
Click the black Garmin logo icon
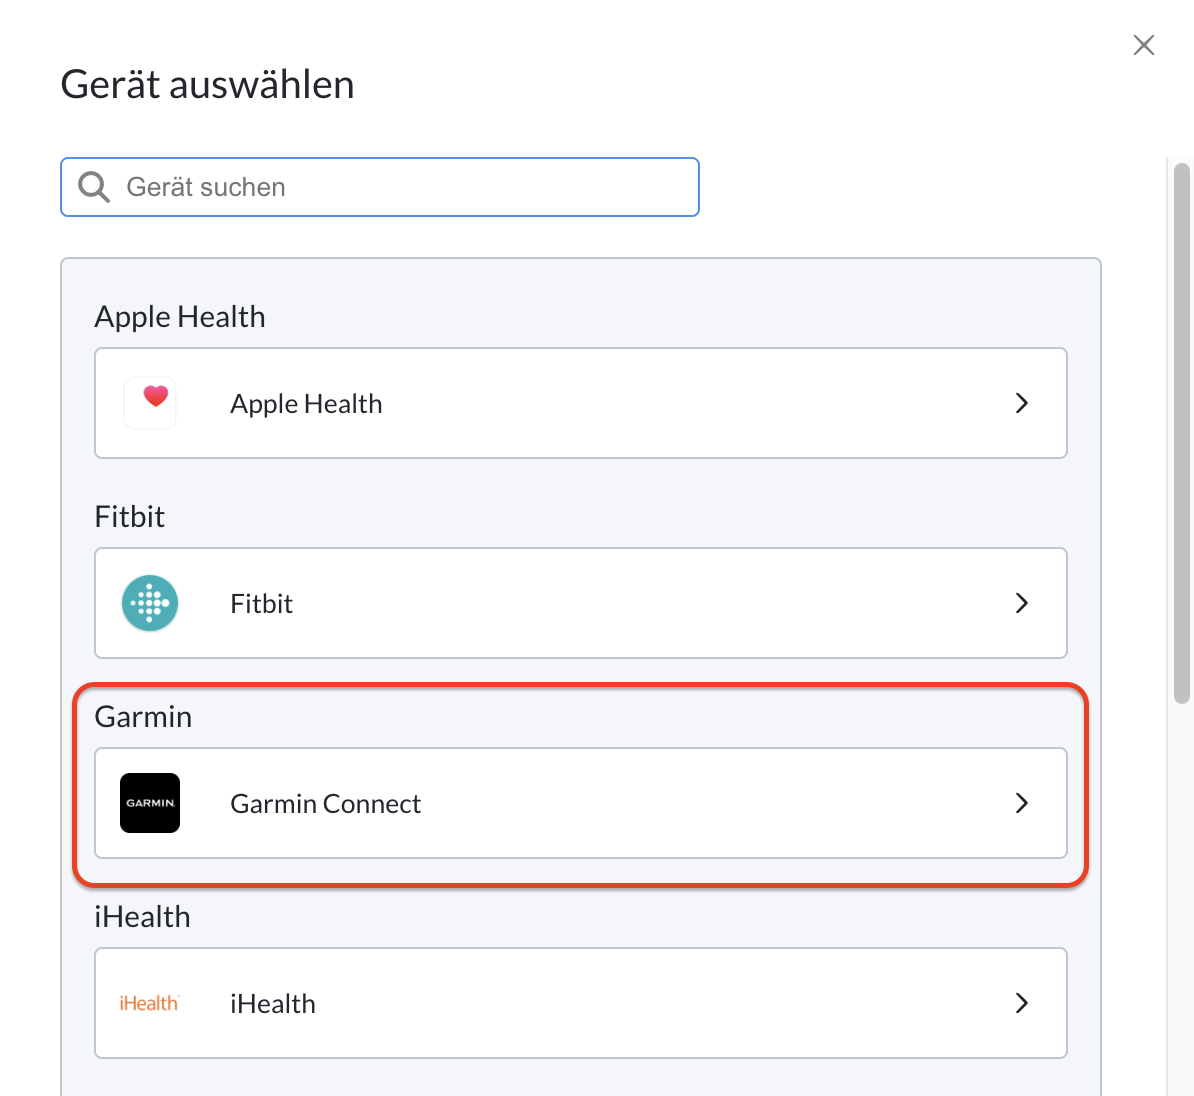(x=150, y=803)
